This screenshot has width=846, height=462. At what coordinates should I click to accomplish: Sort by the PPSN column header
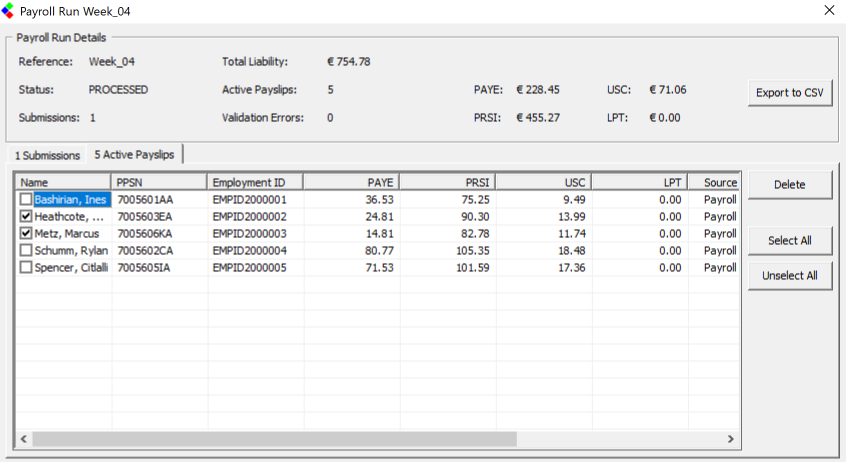[158, 182]
